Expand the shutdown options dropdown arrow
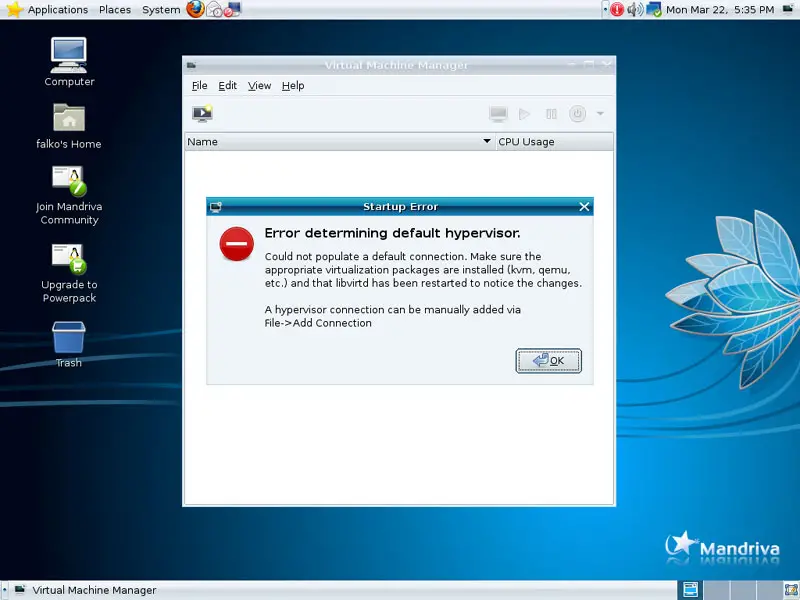Image resolution: width=800 pixels, height=600 pixels. (x=600, y=113)
